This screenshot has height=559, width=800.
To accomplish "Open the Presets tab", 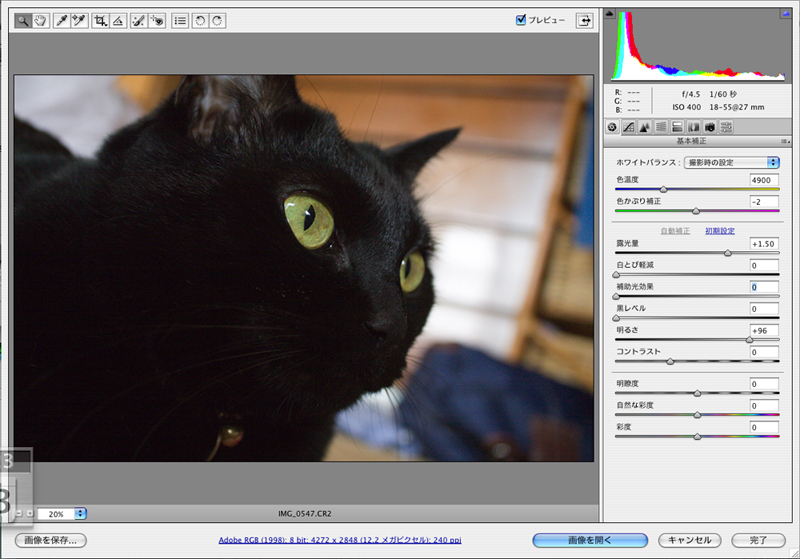I will tap(727, 127).
